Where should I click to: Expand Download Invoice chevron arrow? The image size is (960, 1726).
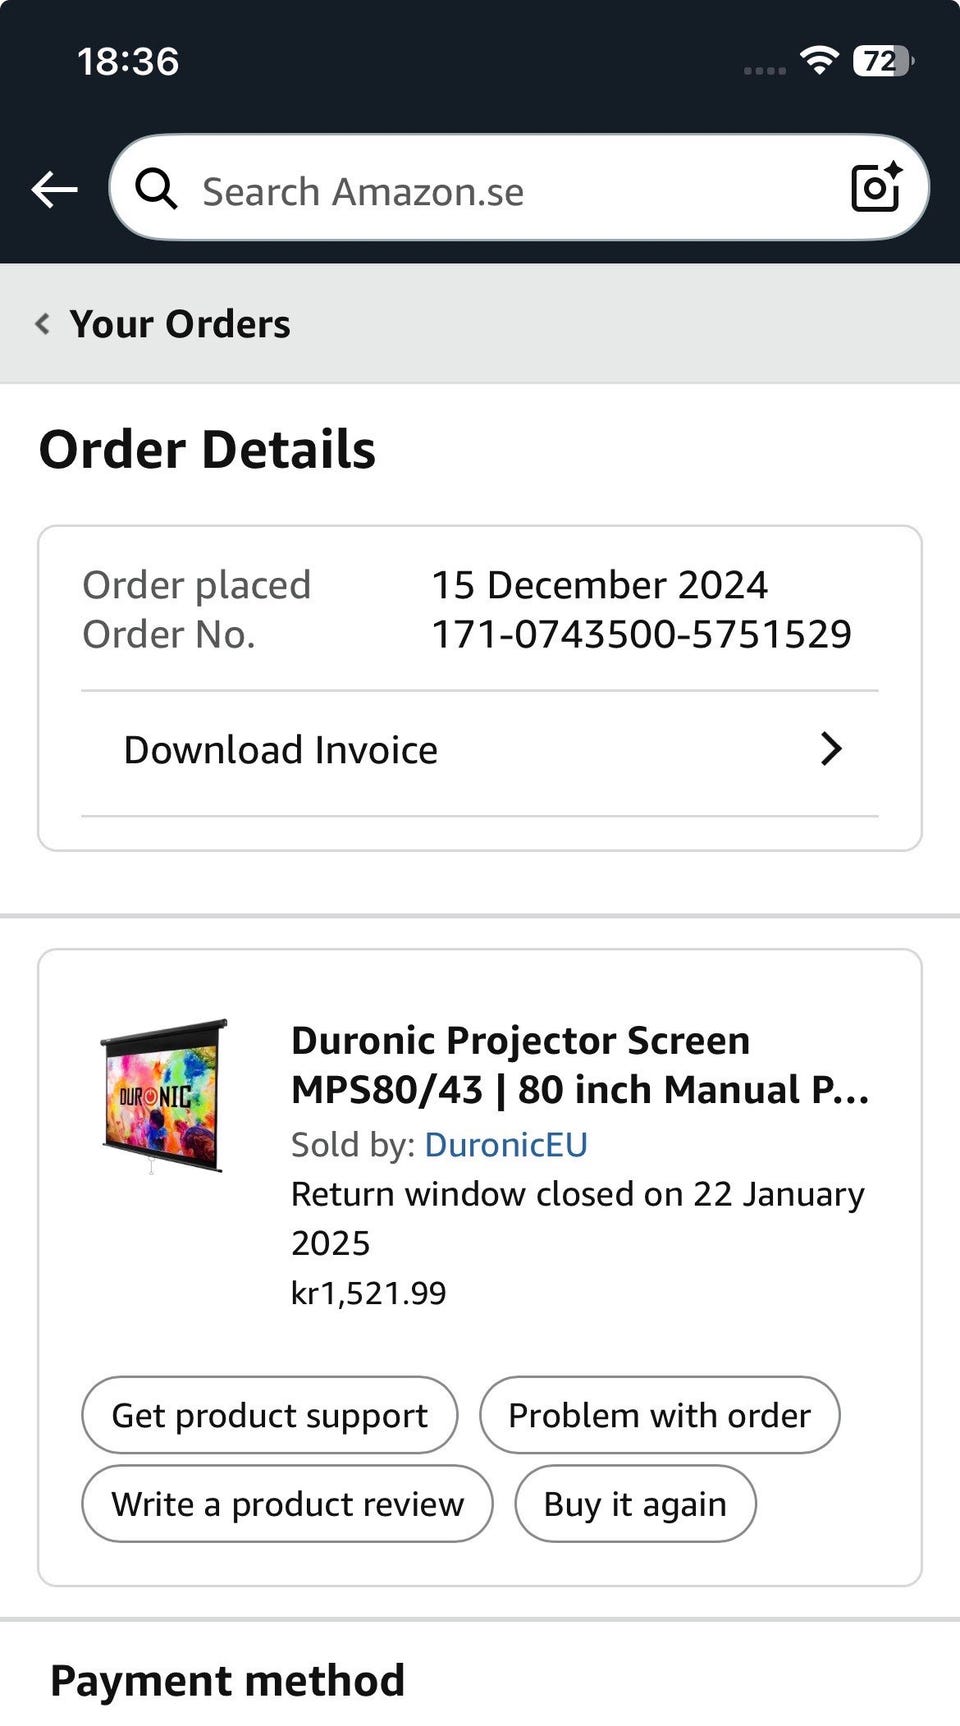click(830, 749)
